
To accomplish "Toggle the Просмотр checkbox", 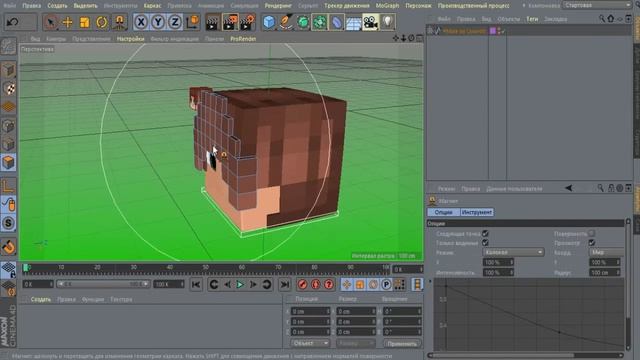I will click(x=591, y=243).
